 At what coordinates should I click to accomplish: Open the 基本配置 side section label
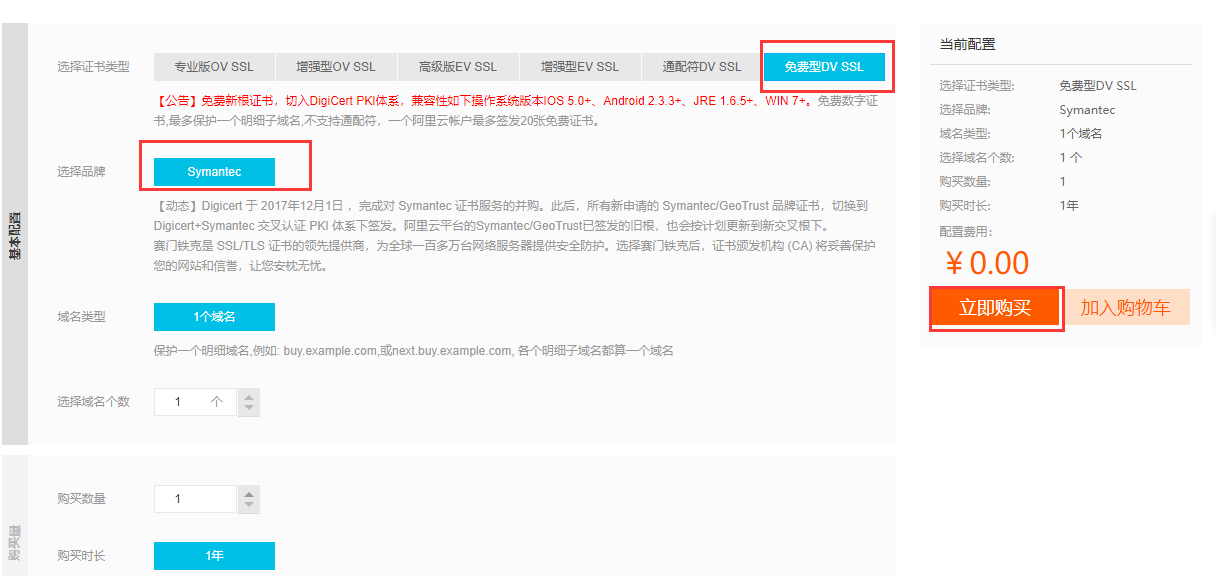[x=15, y=234]
